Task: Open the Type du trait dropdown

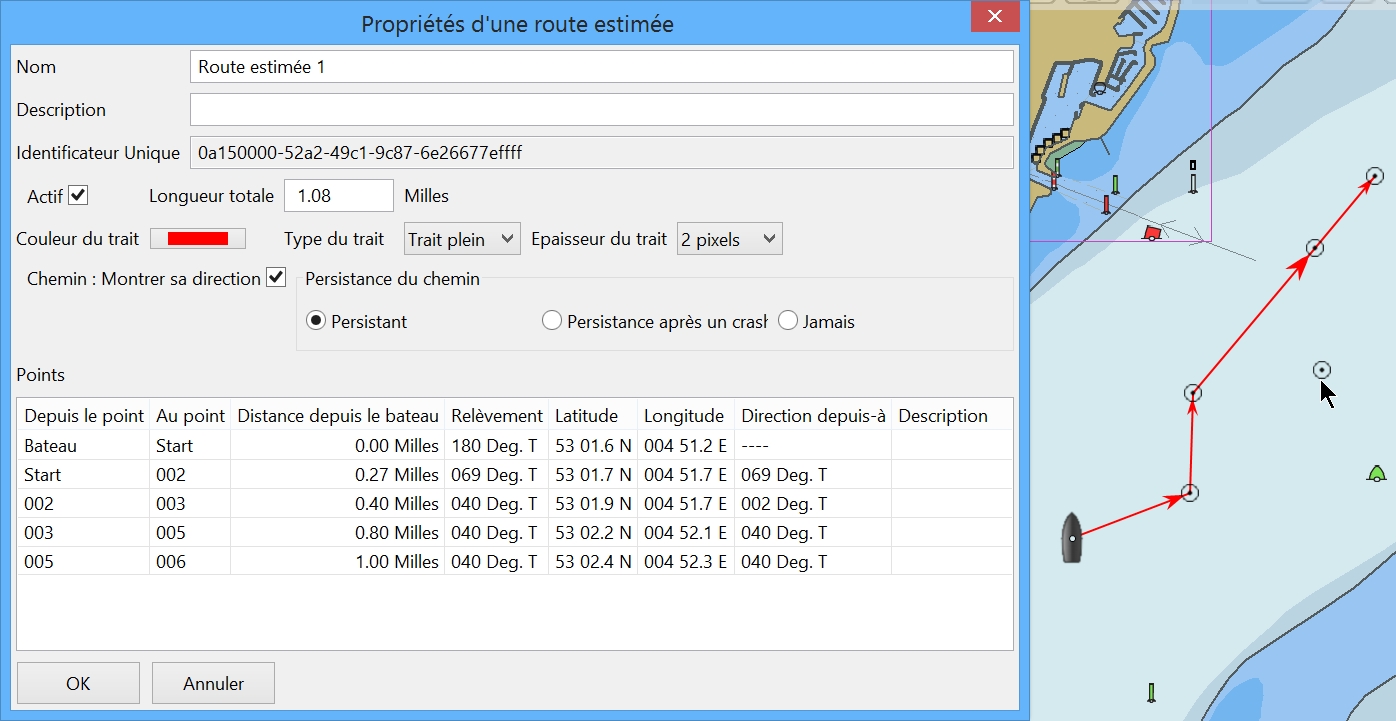Action: [462, 239]
